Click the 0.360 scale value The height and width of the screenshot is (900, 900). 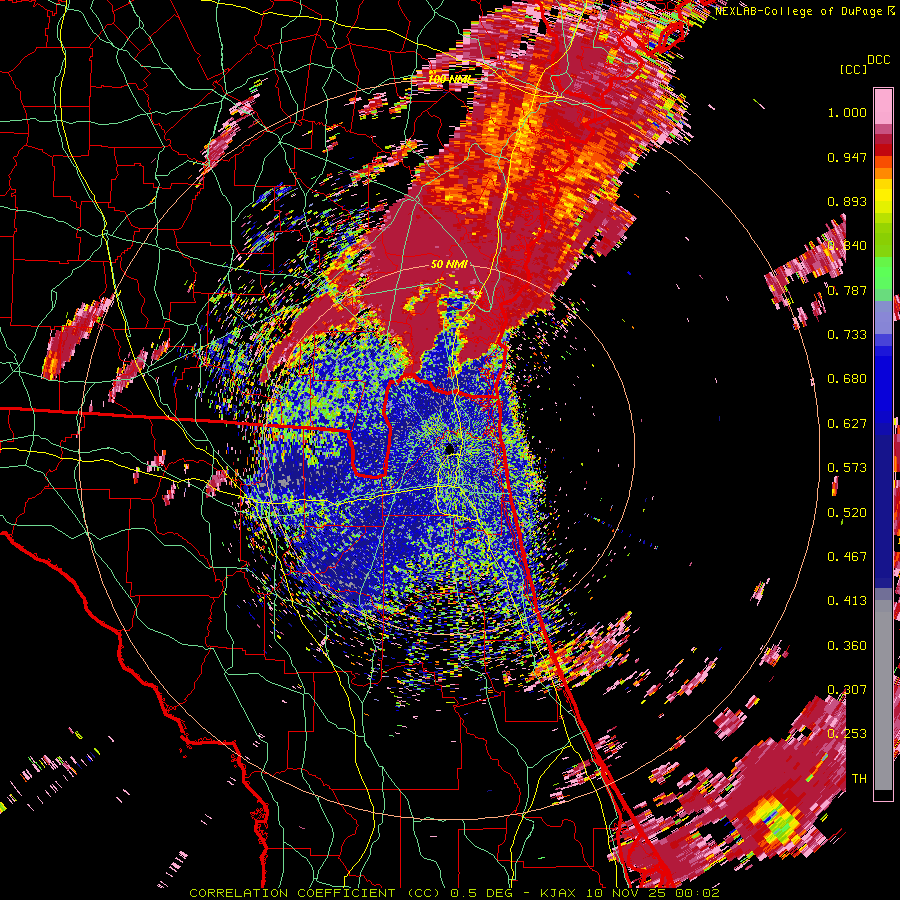pos(847,646)
